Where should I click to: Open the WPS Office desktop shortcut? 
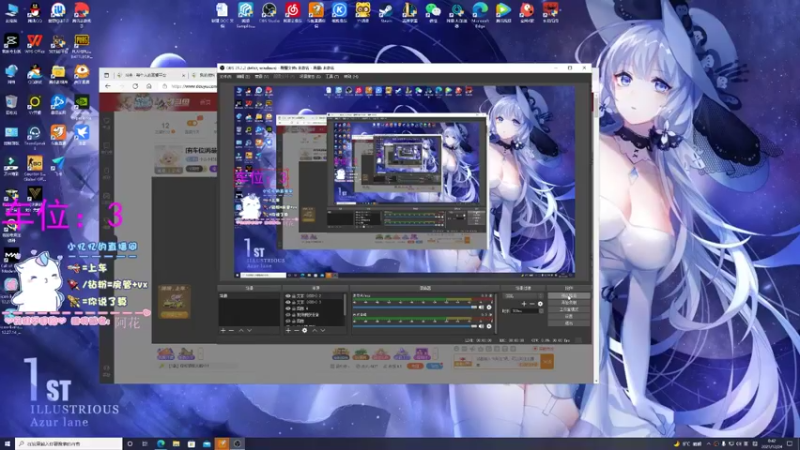pyautogui.click(x=35, y=44)
